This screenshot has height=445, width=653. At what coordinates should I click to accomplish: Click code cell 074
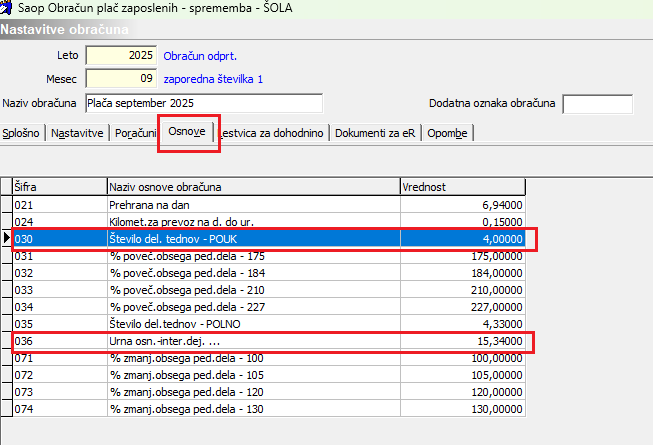(x=60, y=409)
